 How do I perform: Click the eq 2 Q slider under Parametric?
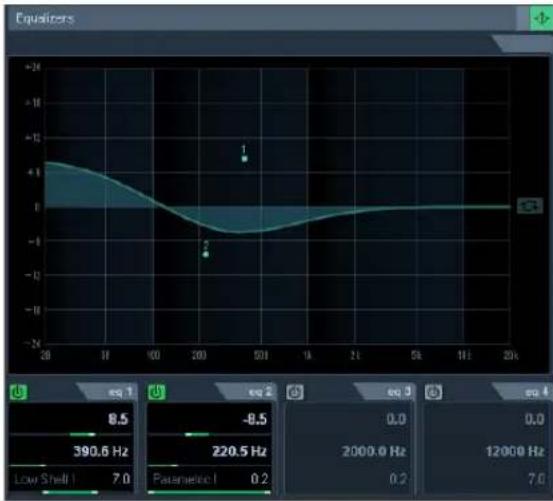(x=209, y=492)
